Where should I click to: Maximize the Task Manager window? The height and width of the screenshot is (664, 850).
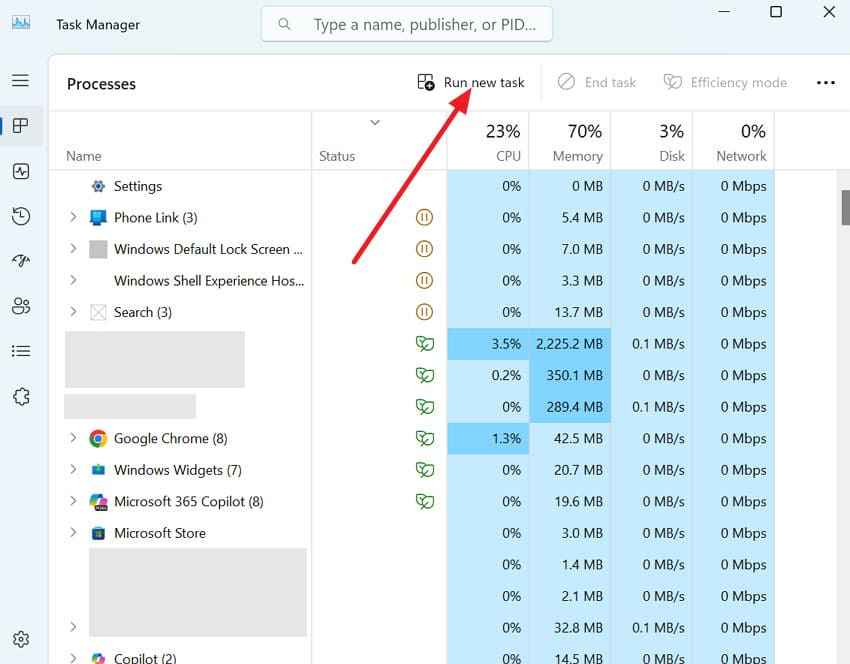(x=776, y=11)
